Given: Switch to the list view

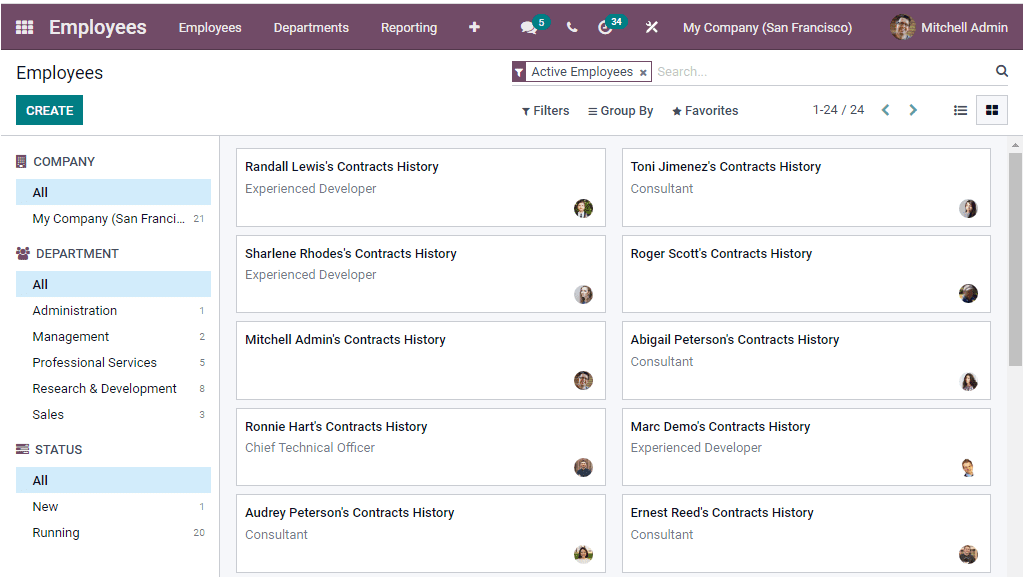Looking at the screenshot, I should click(960, 110).
